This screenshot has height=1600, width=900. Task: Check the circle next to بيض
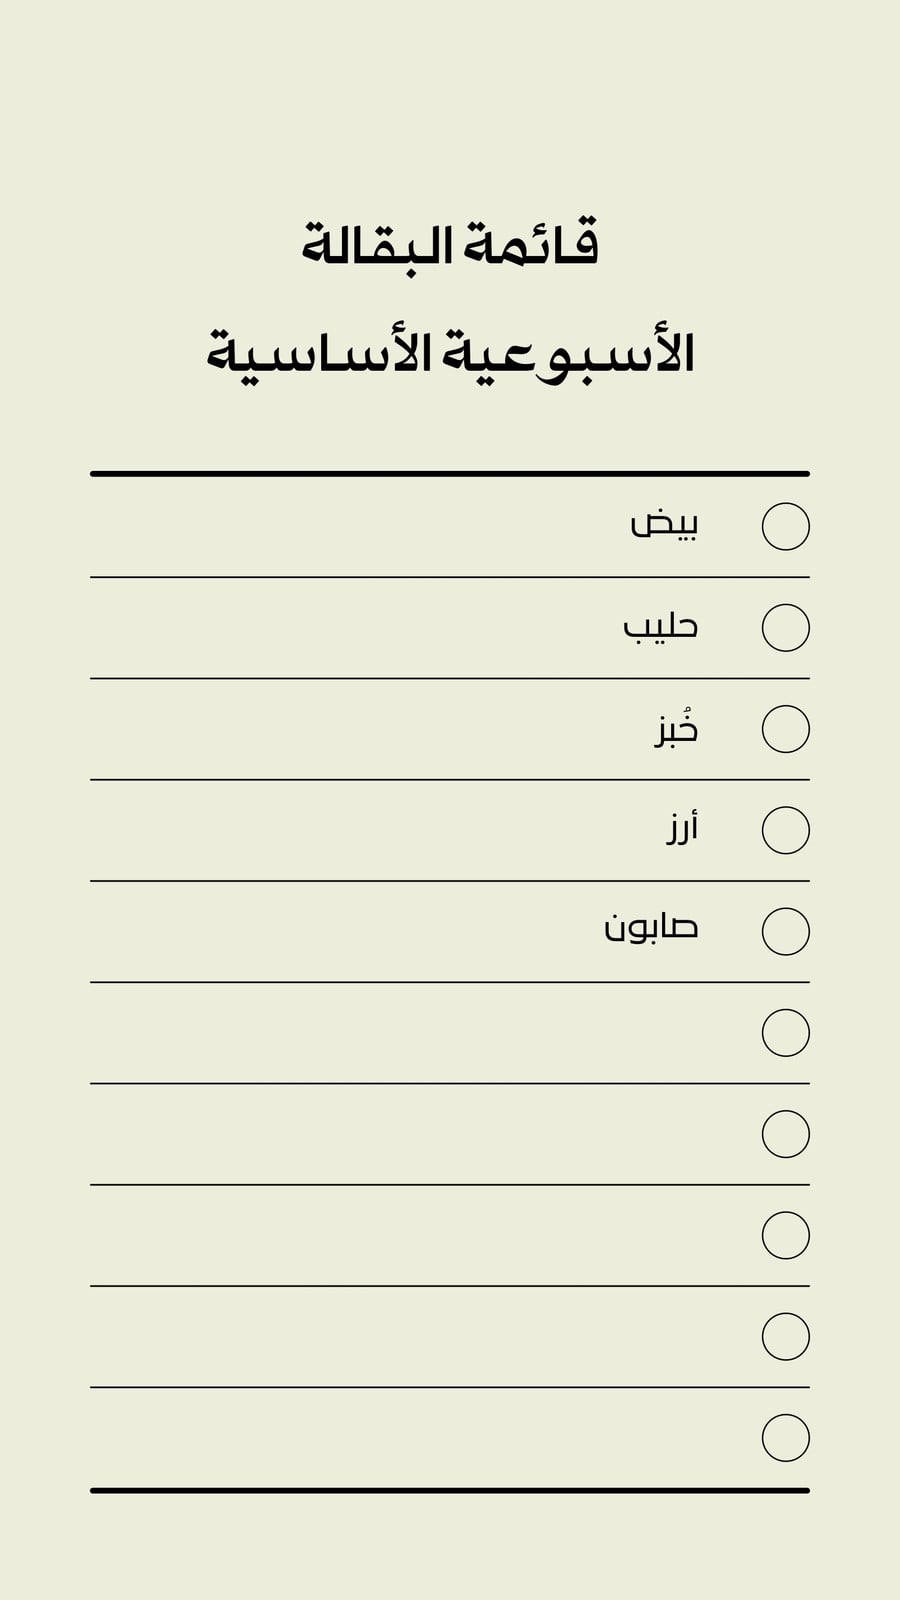coord(785,526)
